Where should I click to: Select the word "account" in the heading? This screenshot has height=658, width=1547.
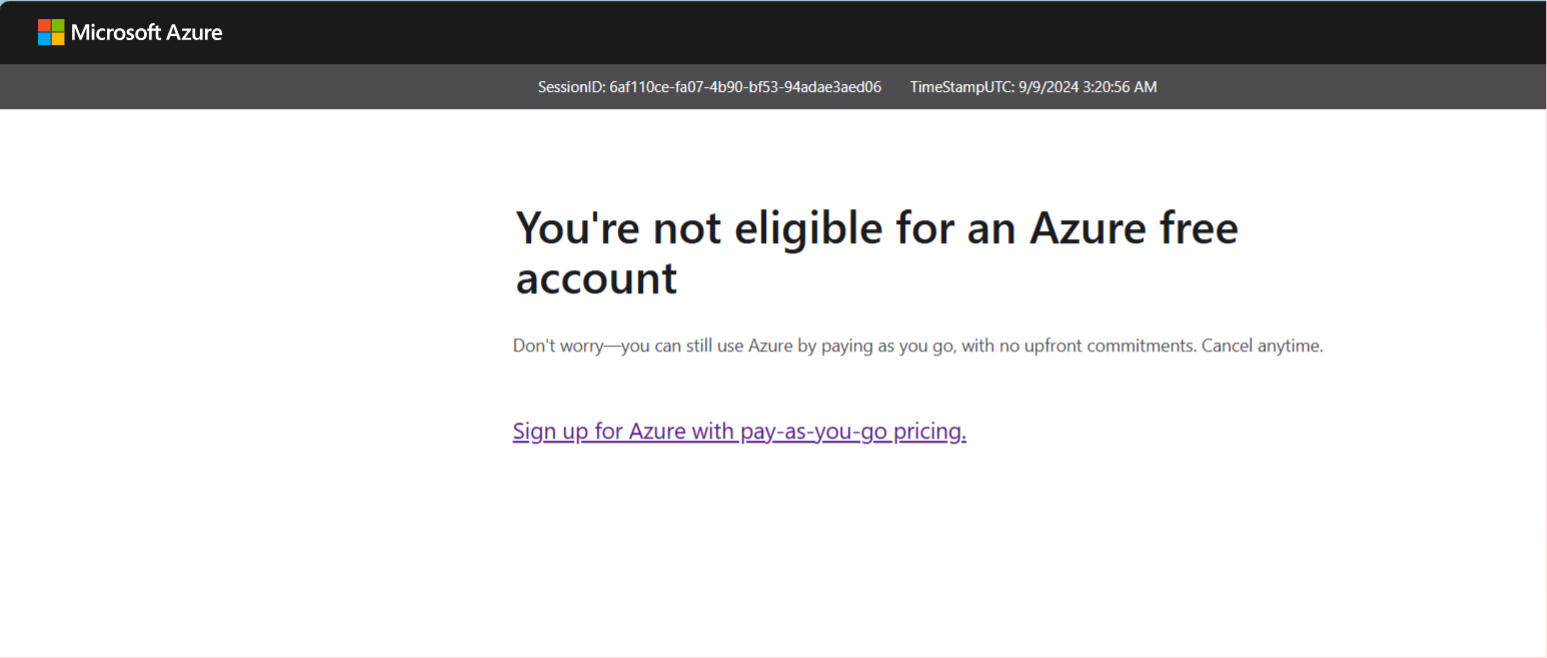coord(596,279)
